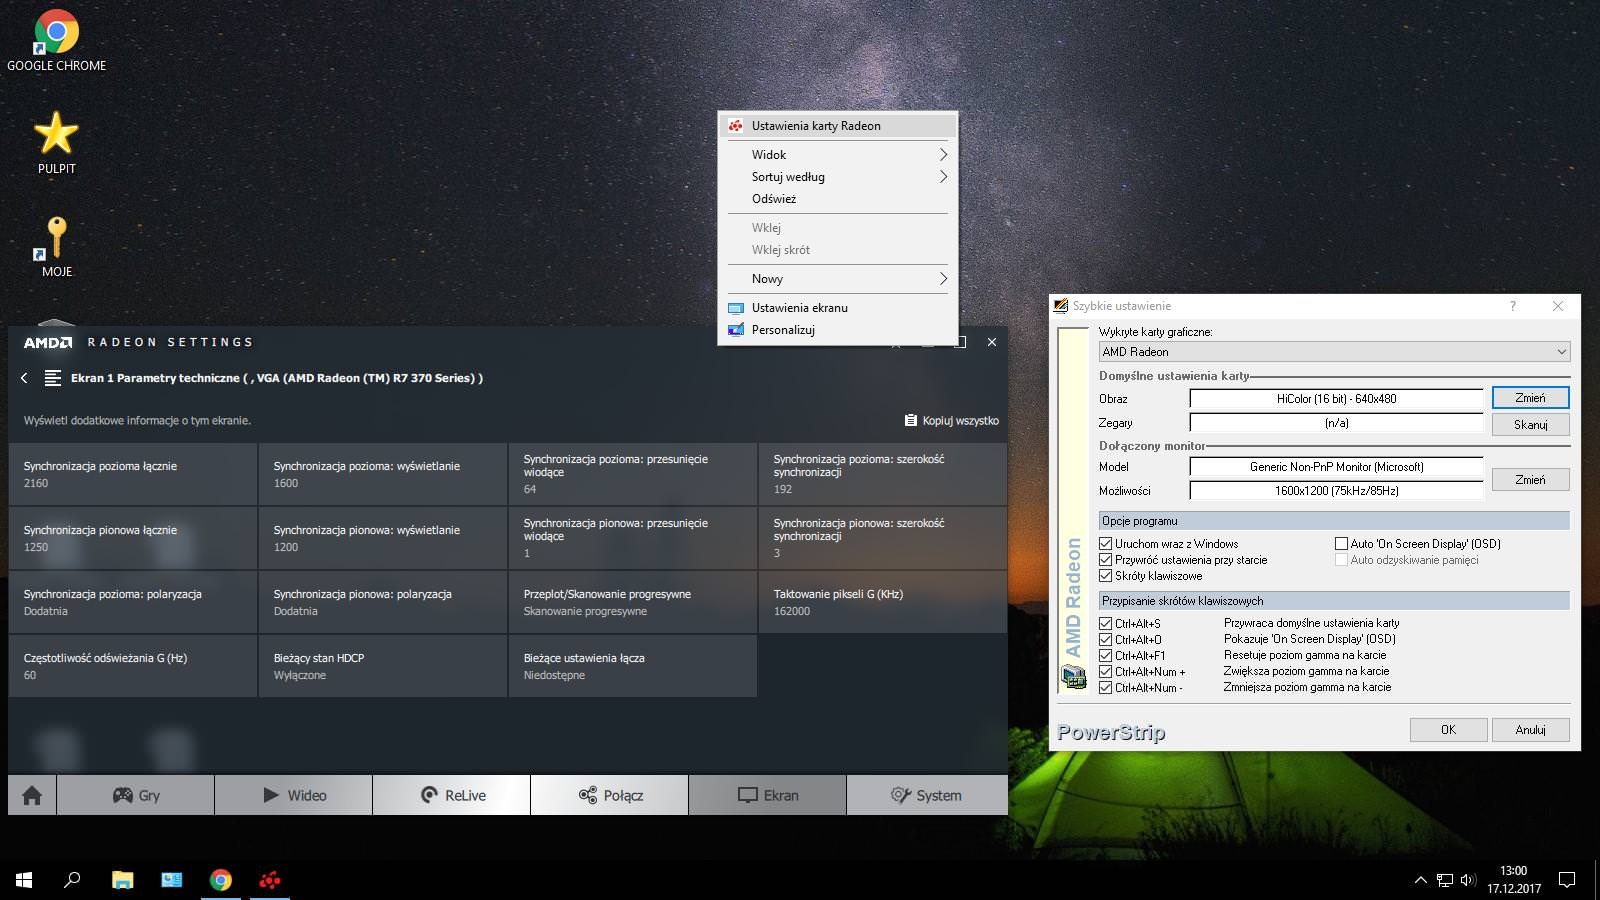1600x900 pixels.
Task: Open Google Chrome desktop shortcut
Action: (x=56, y=40)
